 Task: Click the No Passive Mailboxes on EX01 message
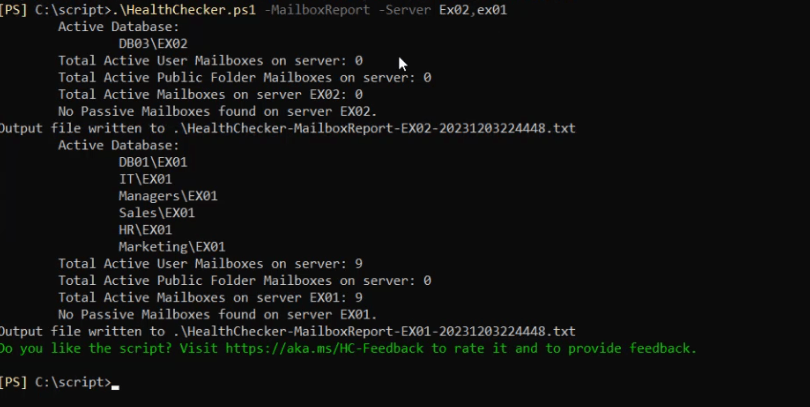pyautogui.click(x=217, y=314)
